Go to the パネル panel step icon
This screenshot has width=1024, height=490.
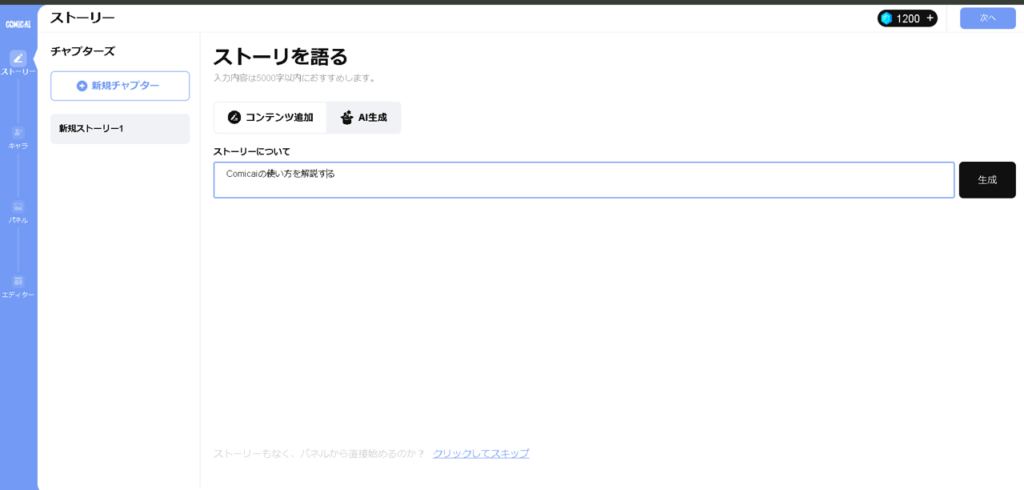[x=18, y=207]
